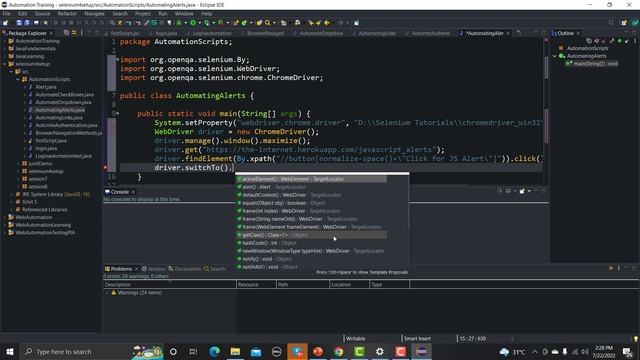Open Microsoft Edge from the taskbar

pos(214,351)
